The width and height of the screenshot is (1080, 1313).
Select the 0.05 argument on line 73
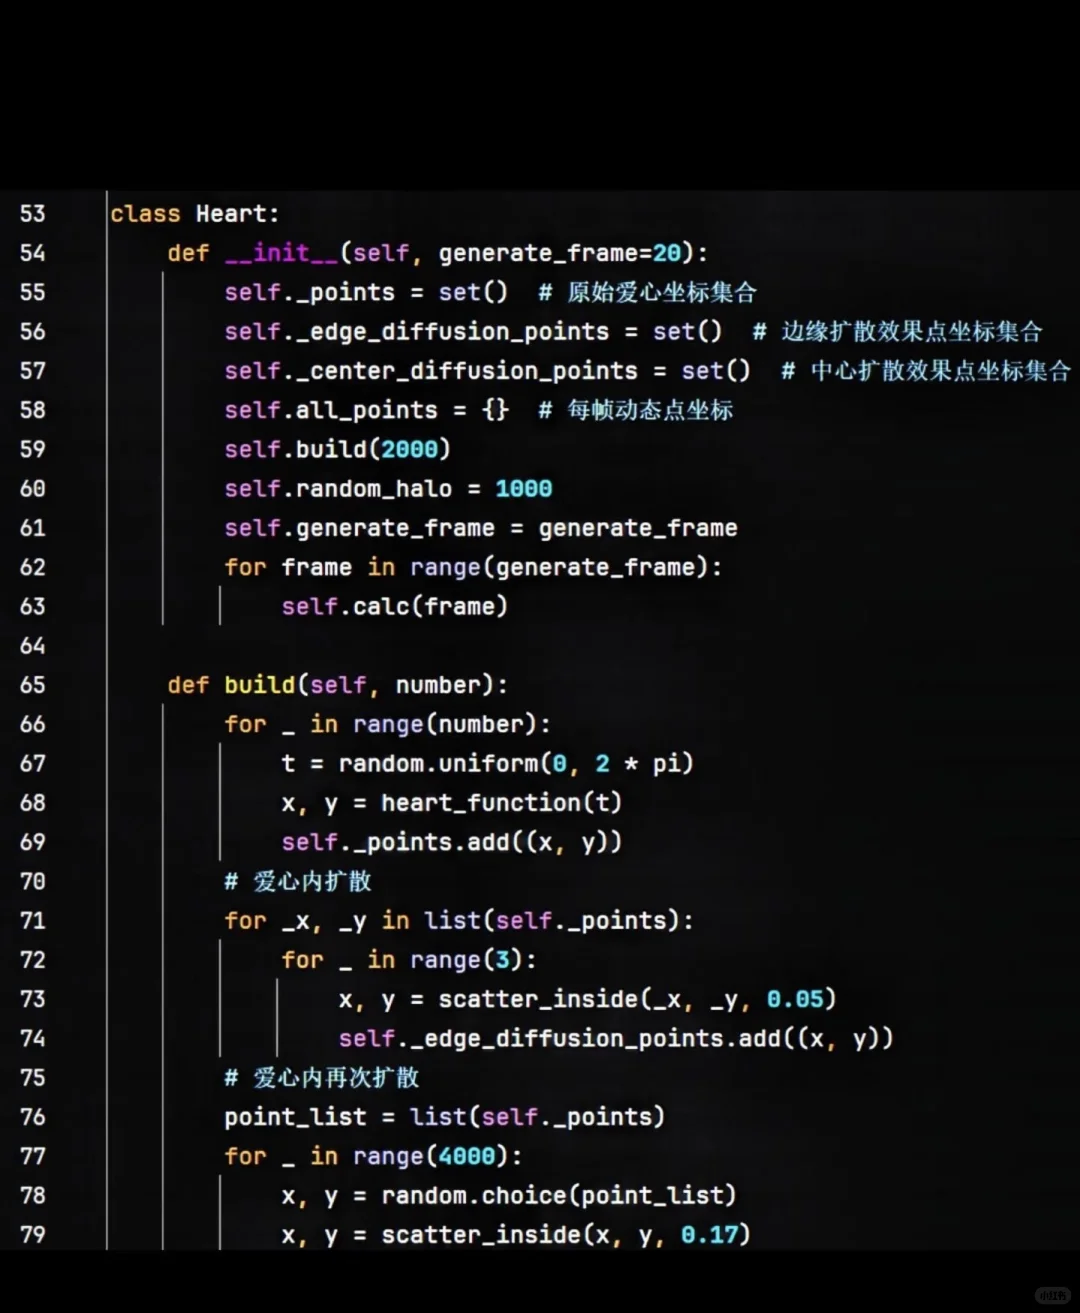797,998
